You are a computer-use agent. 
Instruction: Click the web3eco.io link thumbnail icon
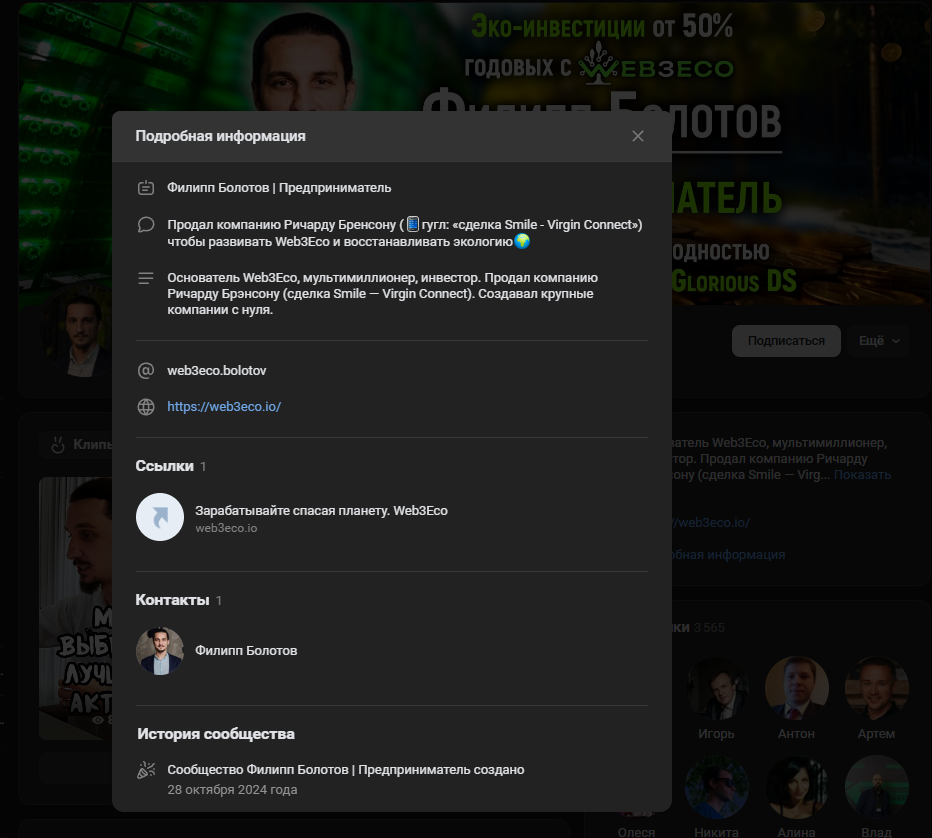click(x=160, y=517)
